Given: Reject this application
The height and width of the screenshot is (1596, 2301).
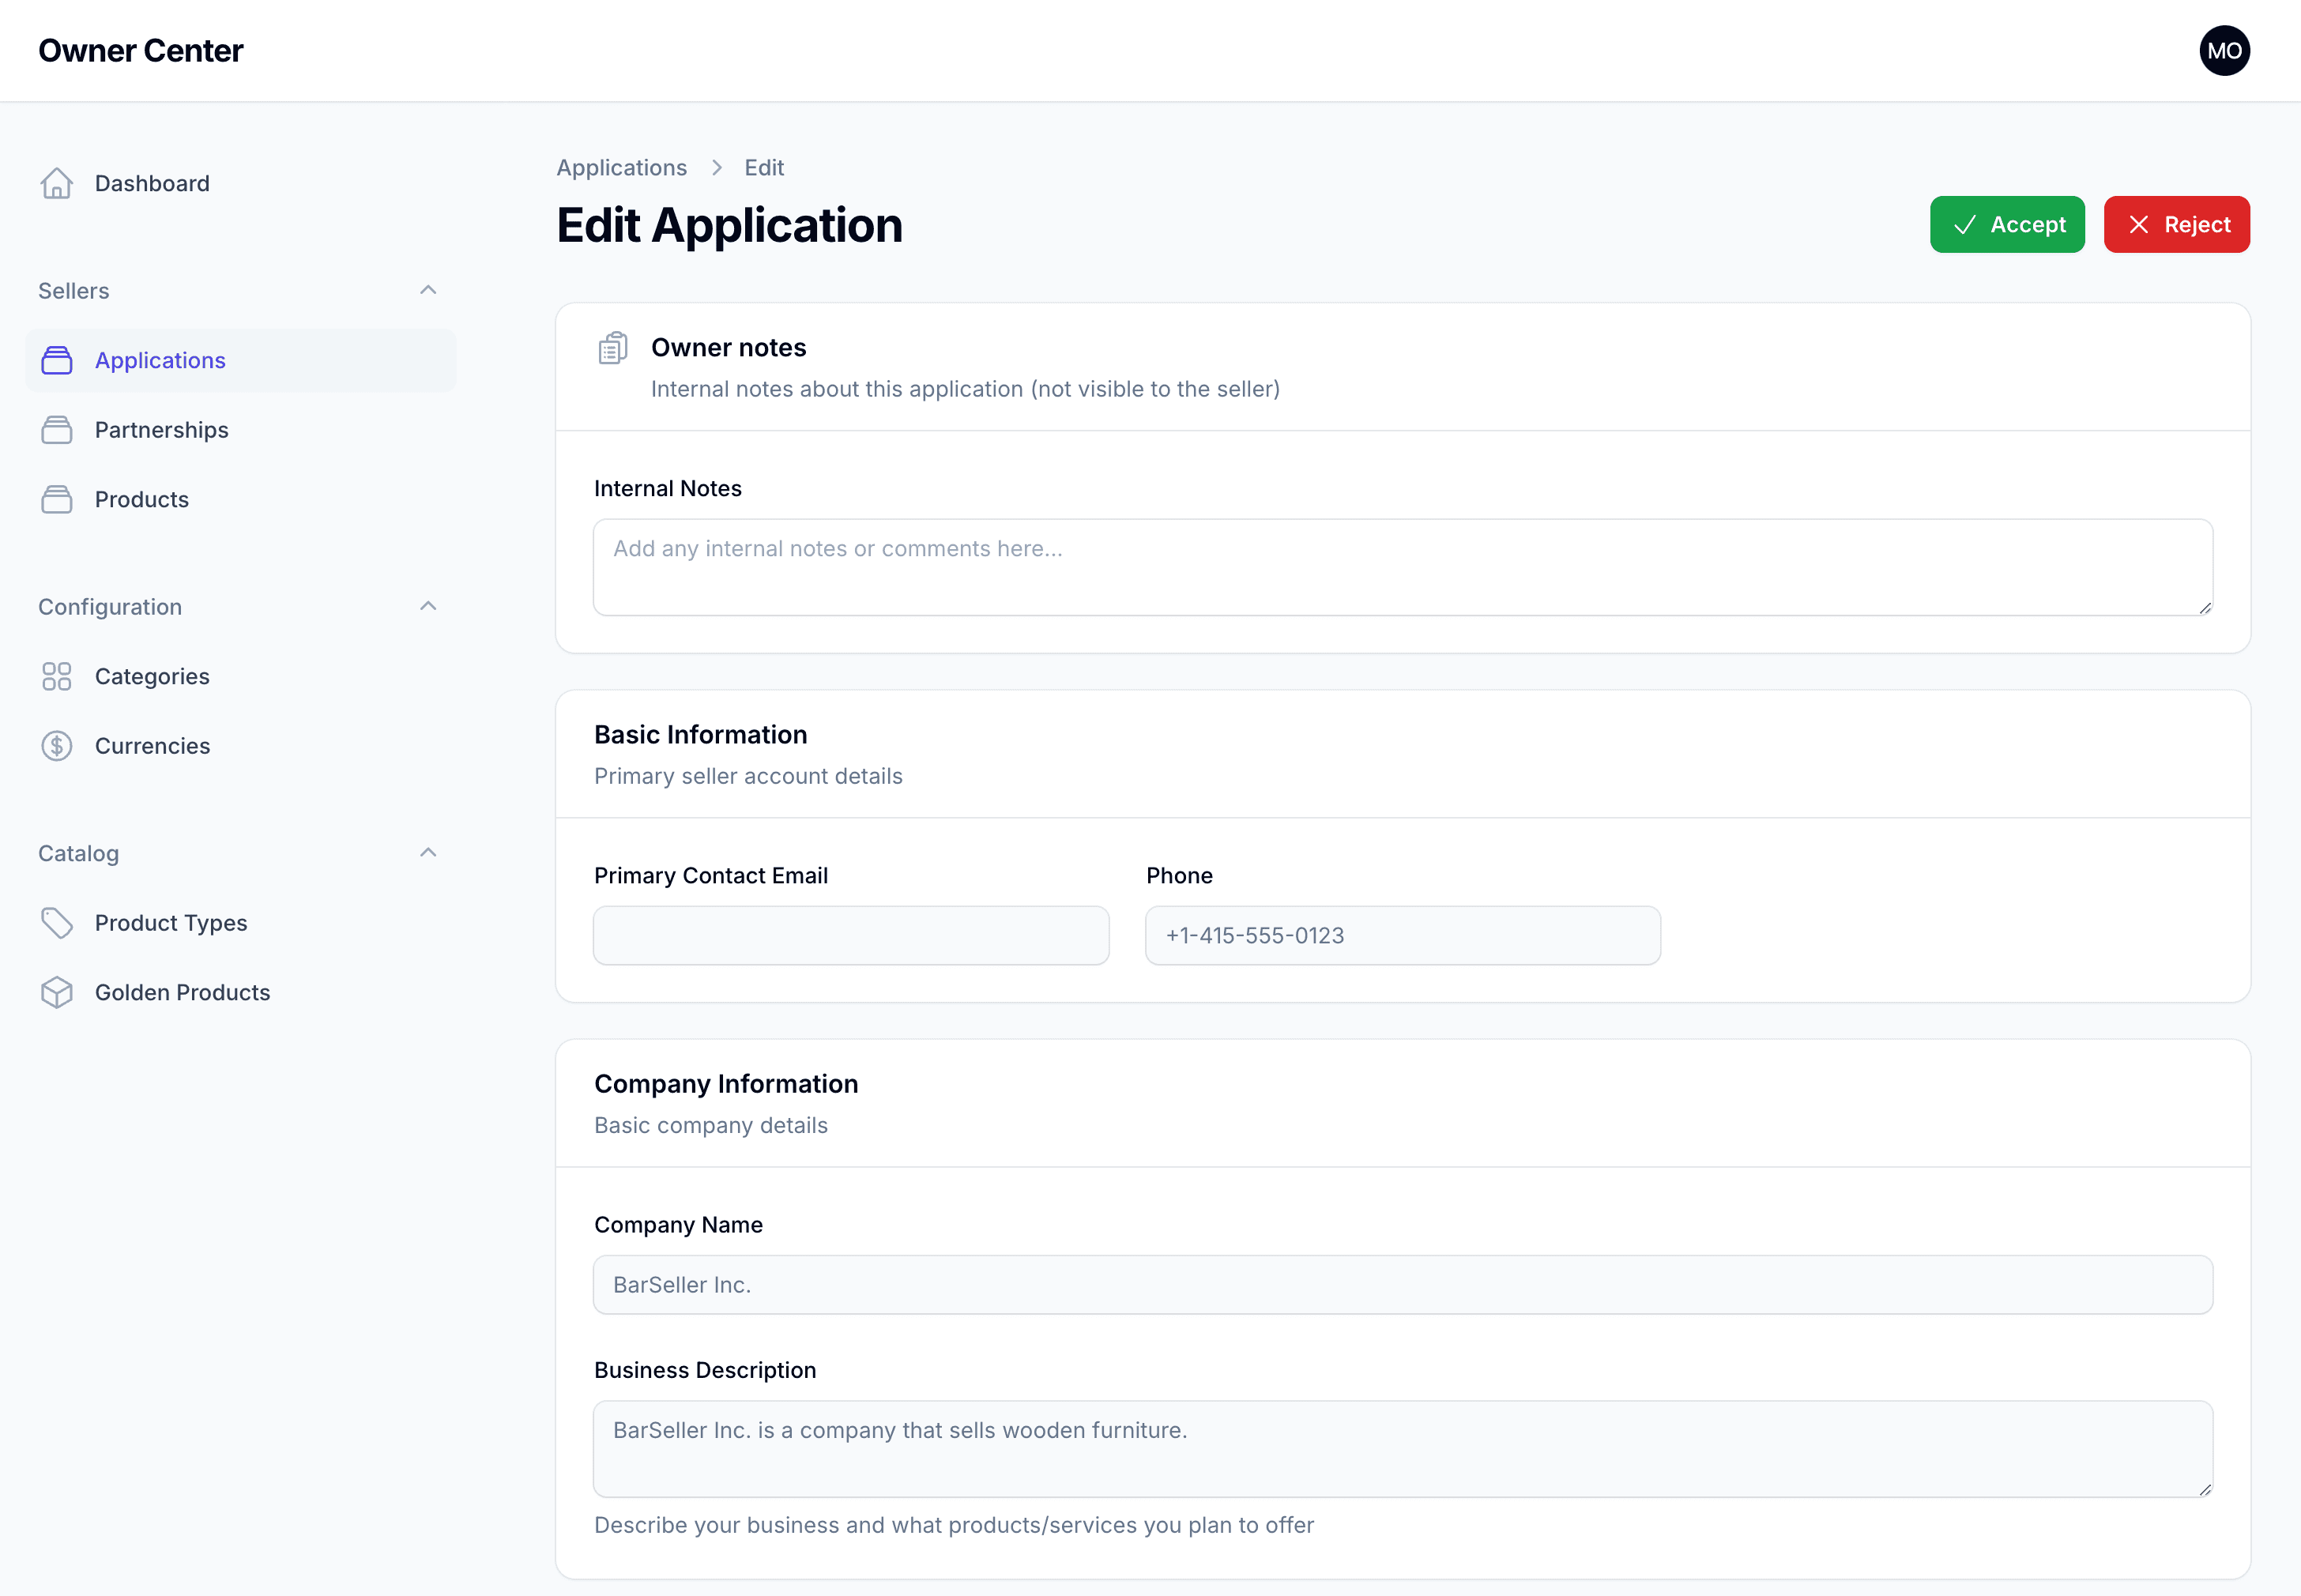Looking at the screenshot, I should [x=2177, y=225].
